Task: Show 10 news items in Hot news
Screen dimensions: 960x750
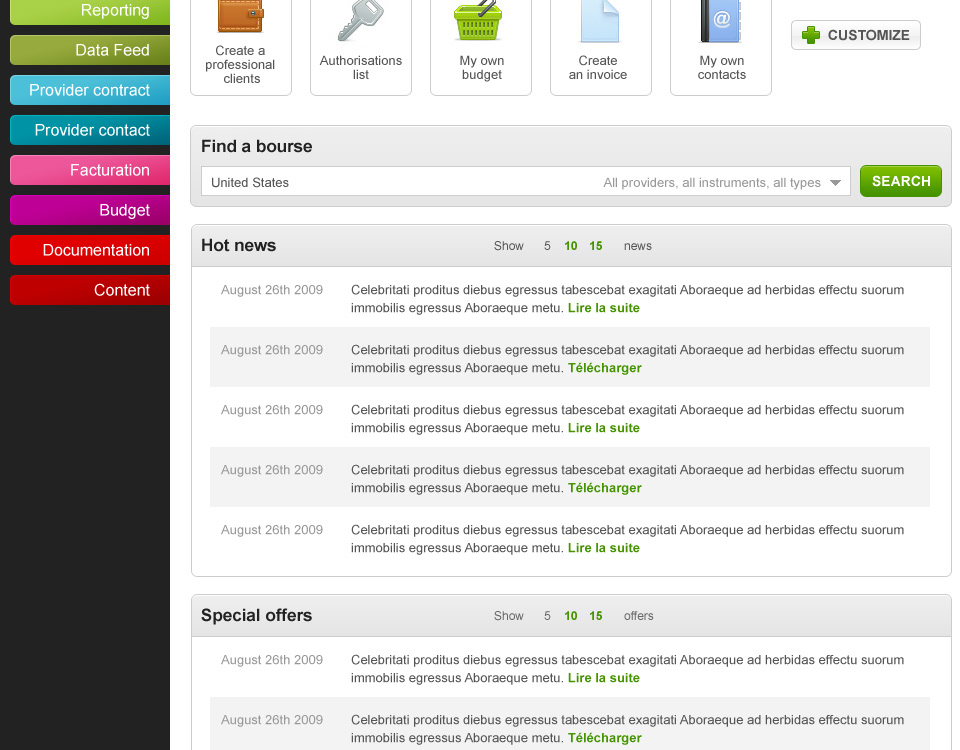Action: click(571, 246)
